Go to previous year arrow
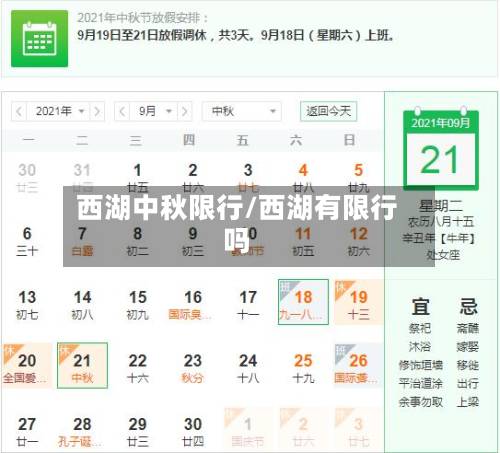 (x=19, y=111)
